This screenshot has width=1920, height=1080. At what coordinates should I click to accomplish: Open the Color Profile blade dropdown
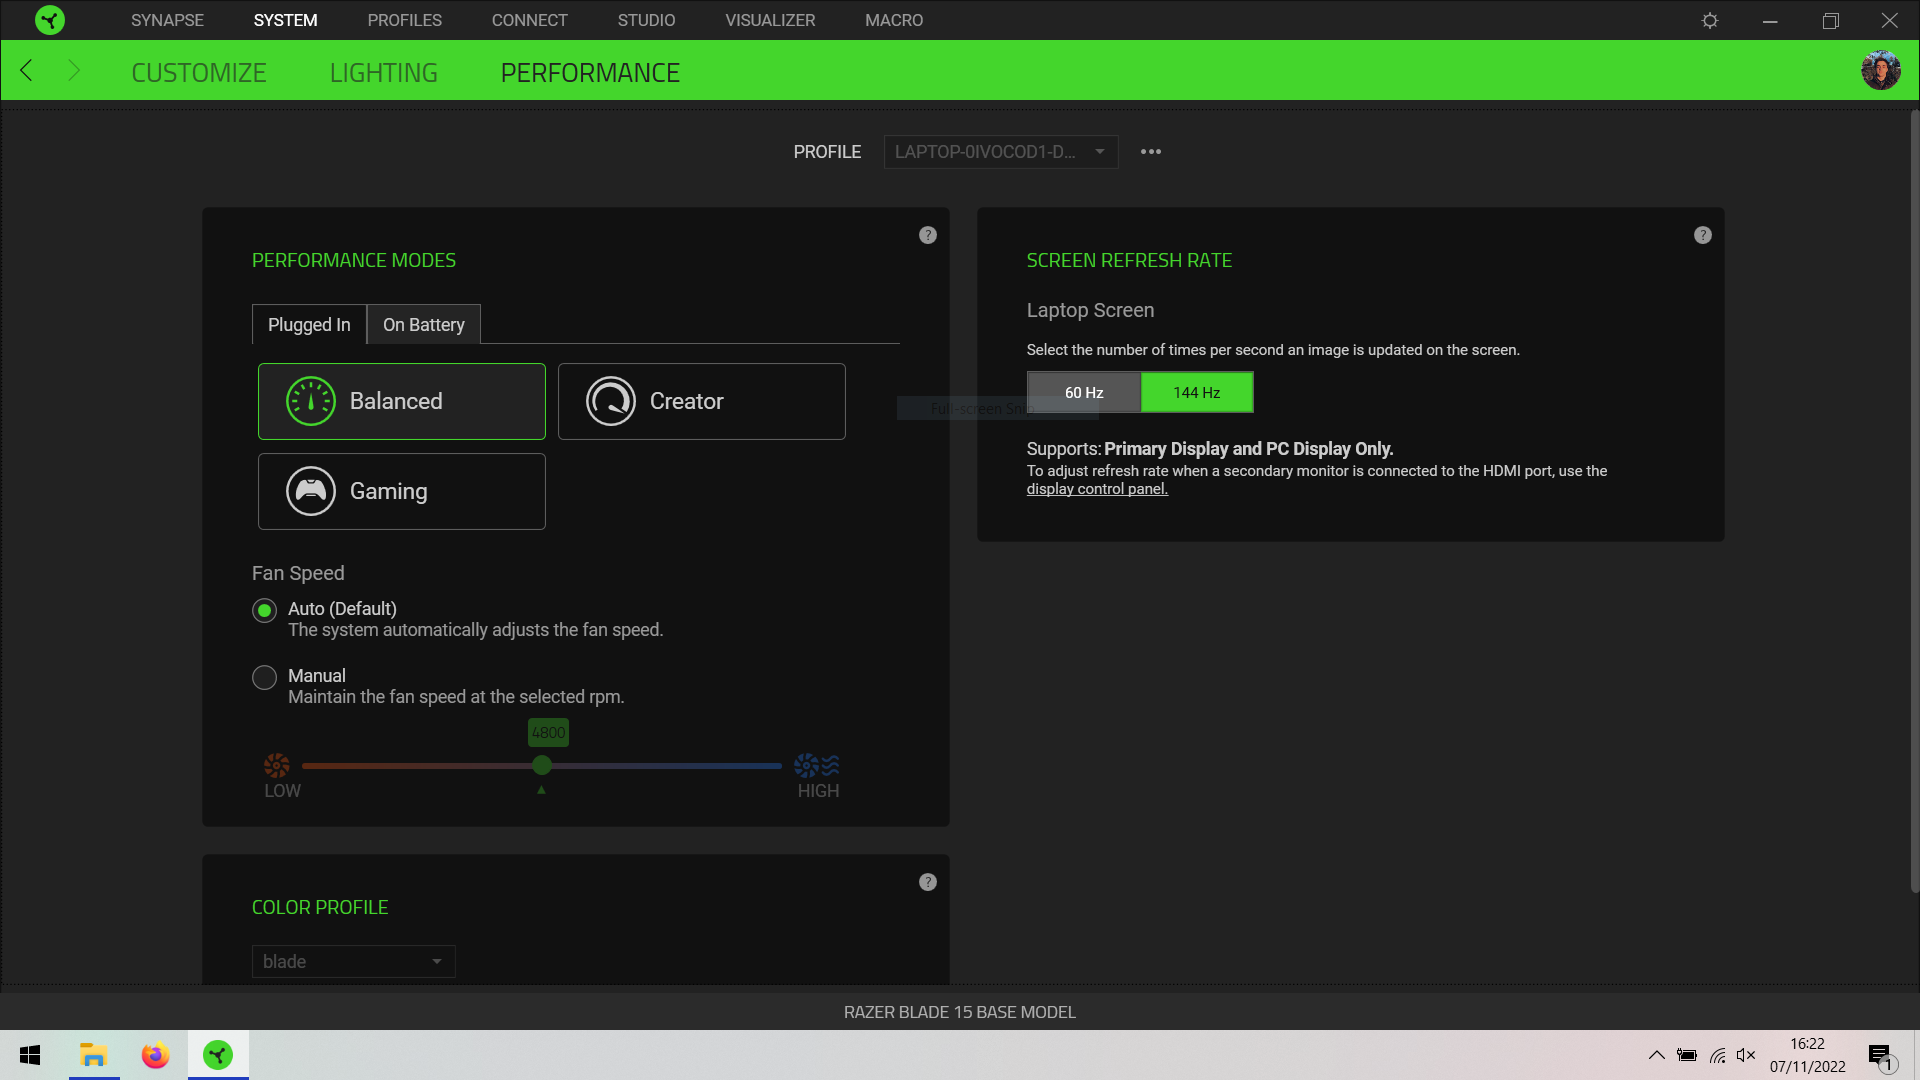(353, 961)
